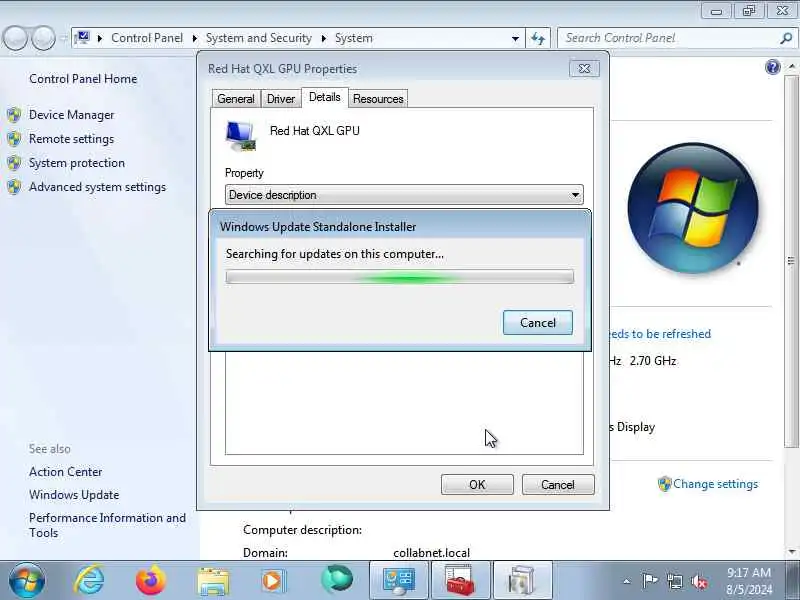This screenshot has width=800, height=600.
Task: Select the Details tab
Action: click(324, 97)
